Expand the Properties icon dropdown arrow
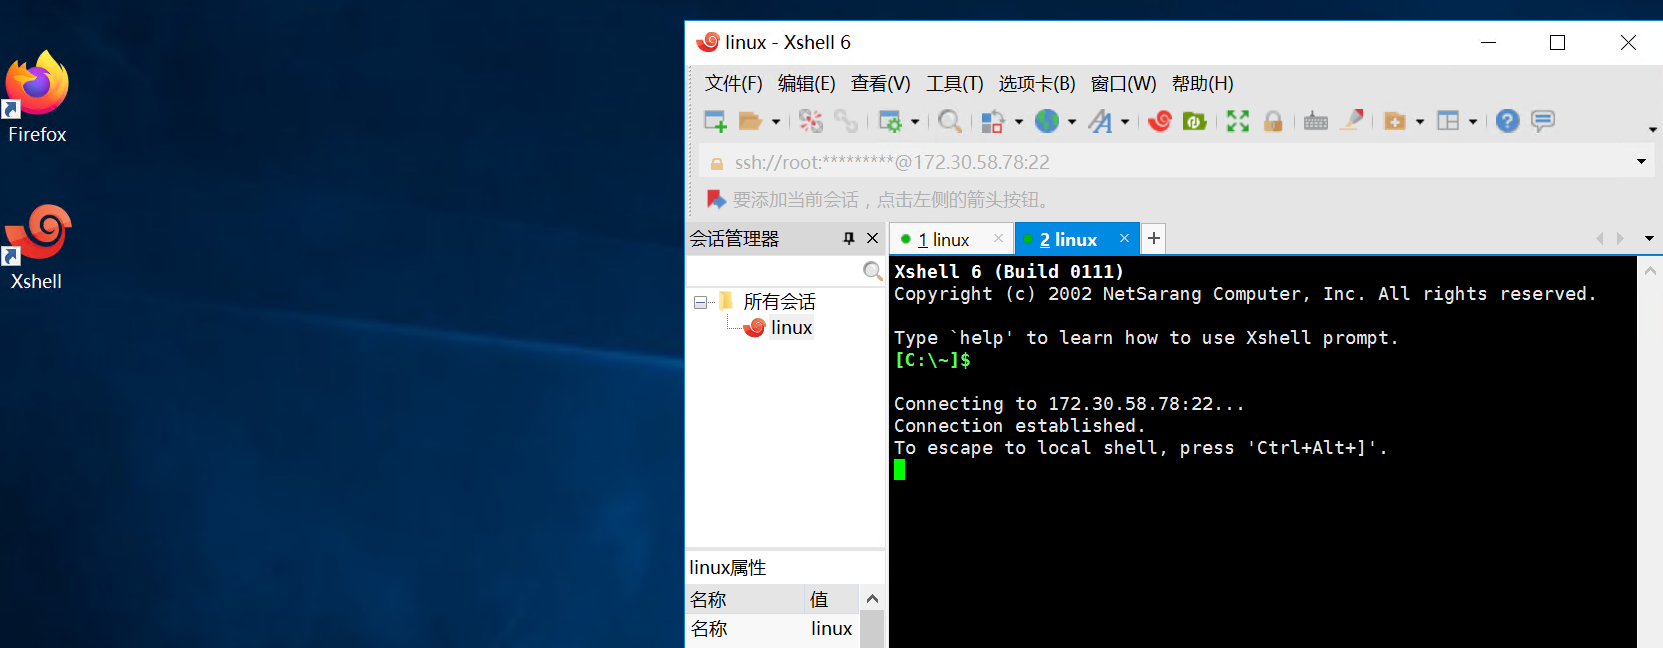Image resolution: width=1663 pixels, height=648 pixels. coord(915,122)
